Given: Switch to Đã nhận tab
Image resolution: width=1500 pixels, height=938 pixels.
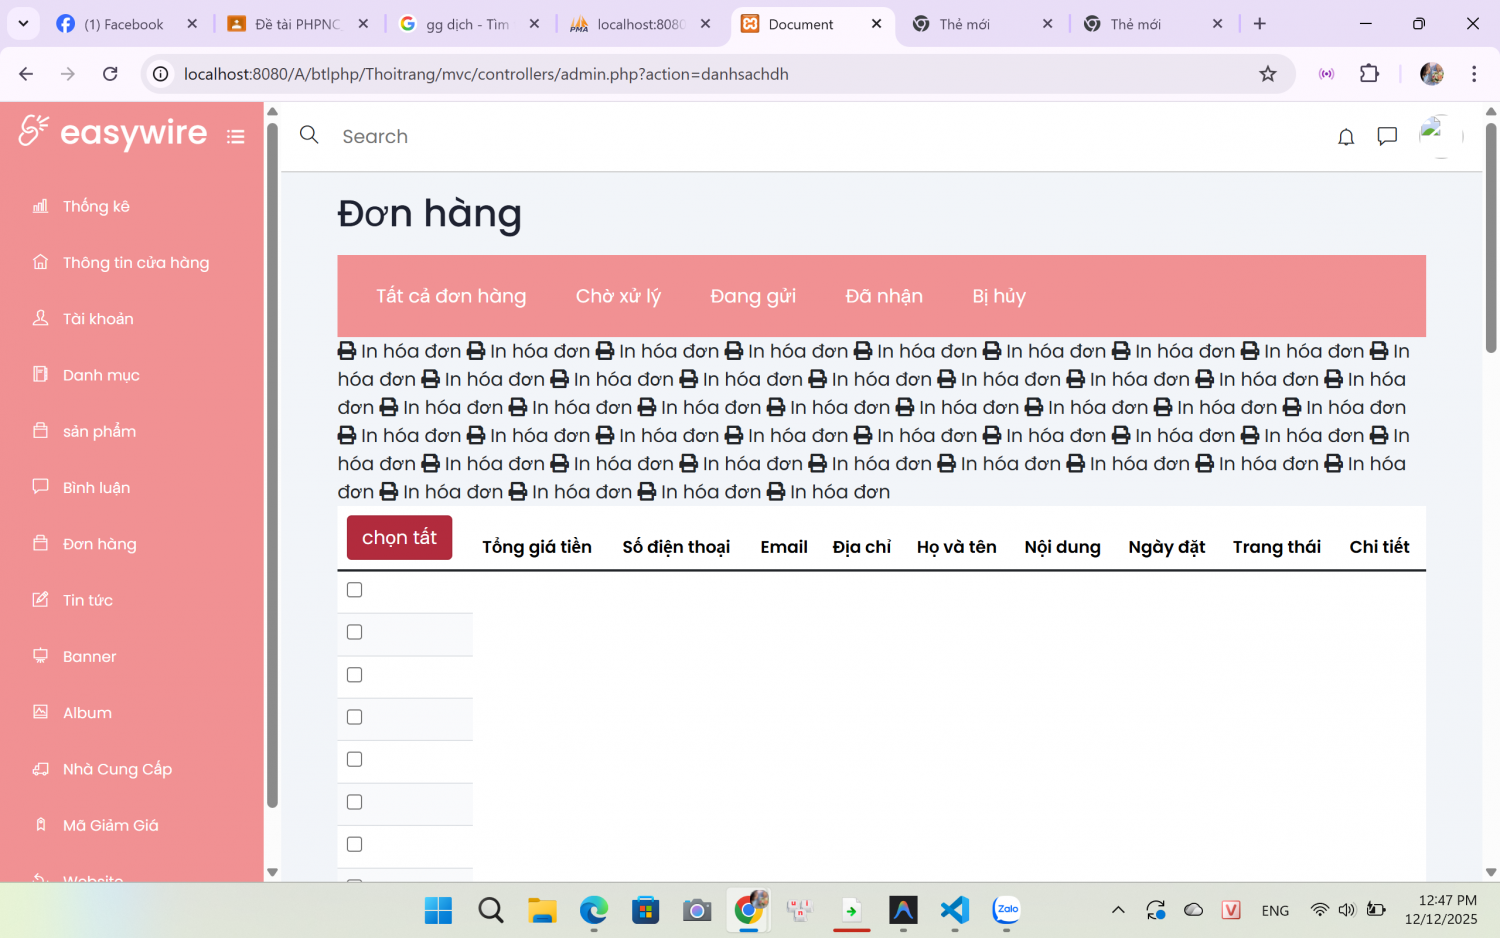Looking at the screenshot, I should pos(884,296).
